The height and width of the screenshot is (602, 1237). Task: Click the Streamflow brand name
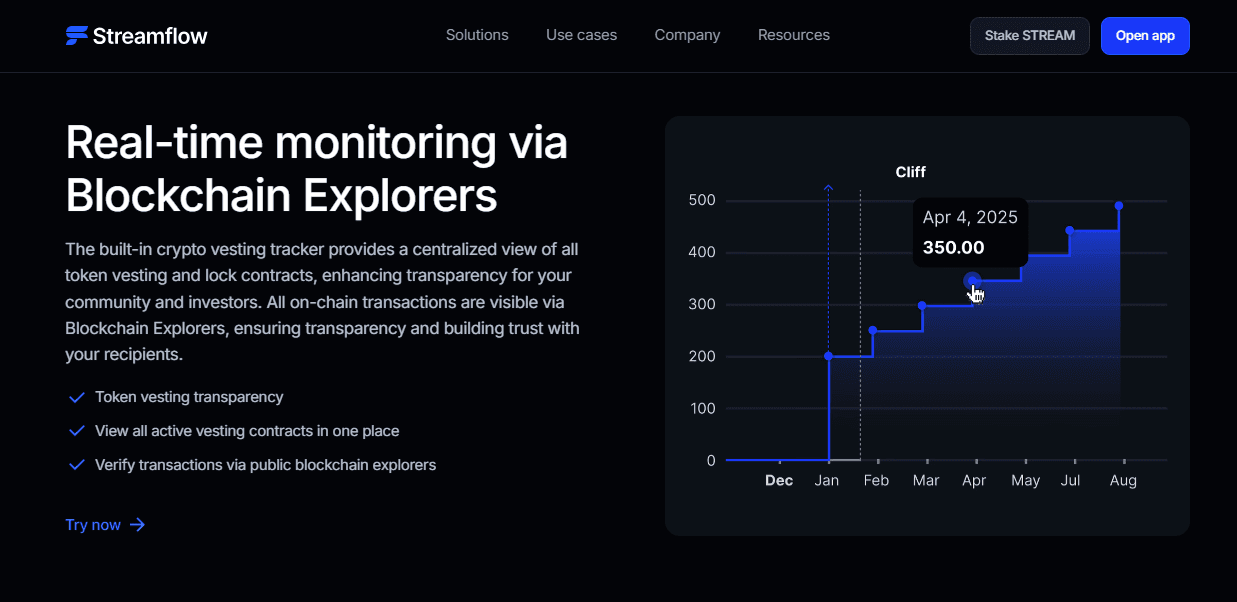pos(150,36)
